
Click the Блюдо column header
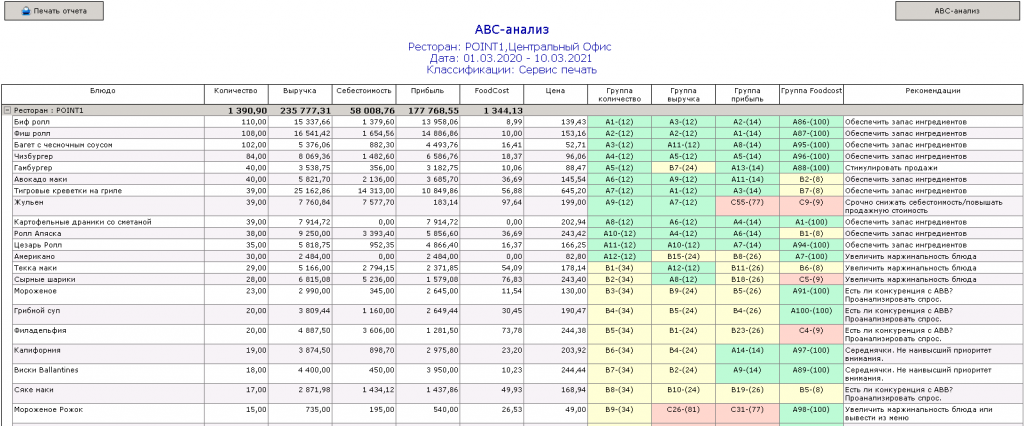coord(102,92)
